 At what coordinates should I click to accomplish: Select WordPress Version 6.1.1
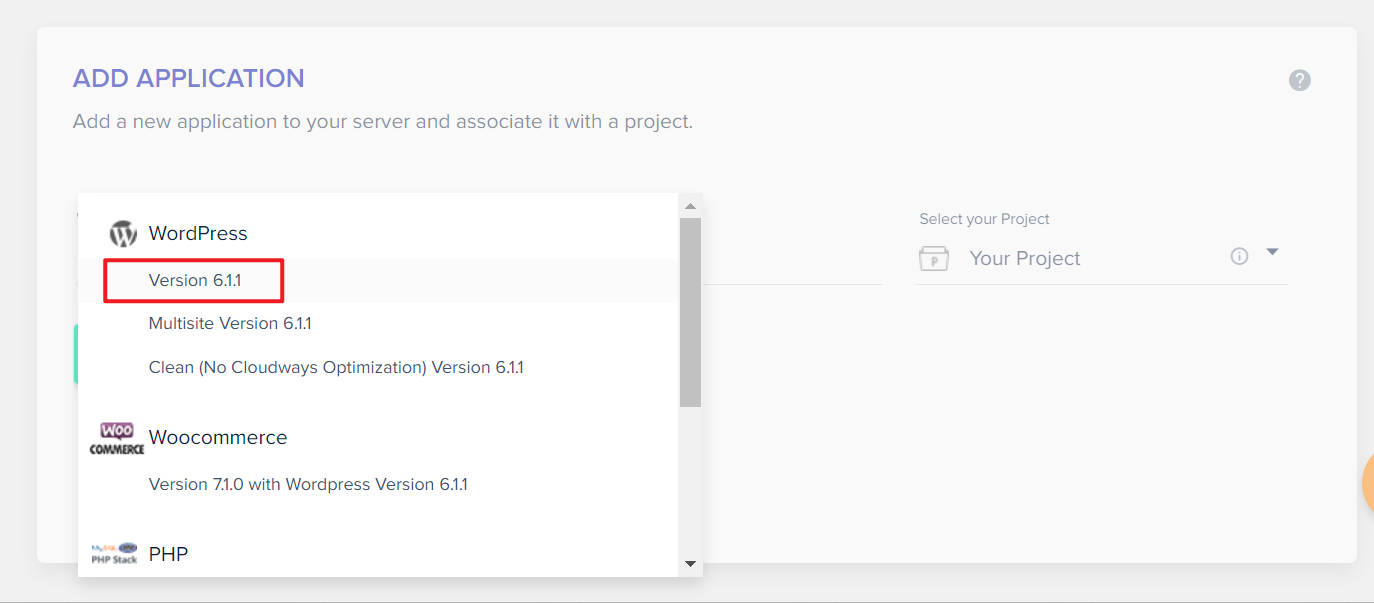(378, 281)
